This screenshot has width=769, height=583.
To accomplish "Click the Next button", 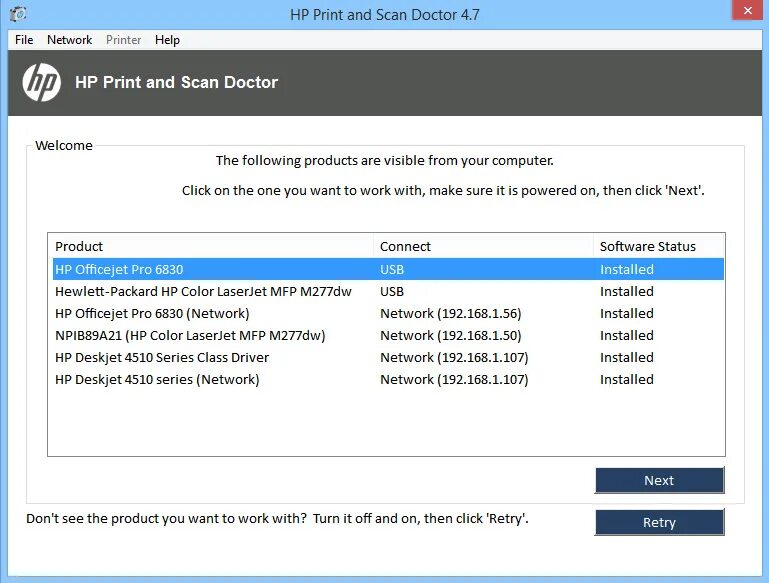I will click(659, 480).
